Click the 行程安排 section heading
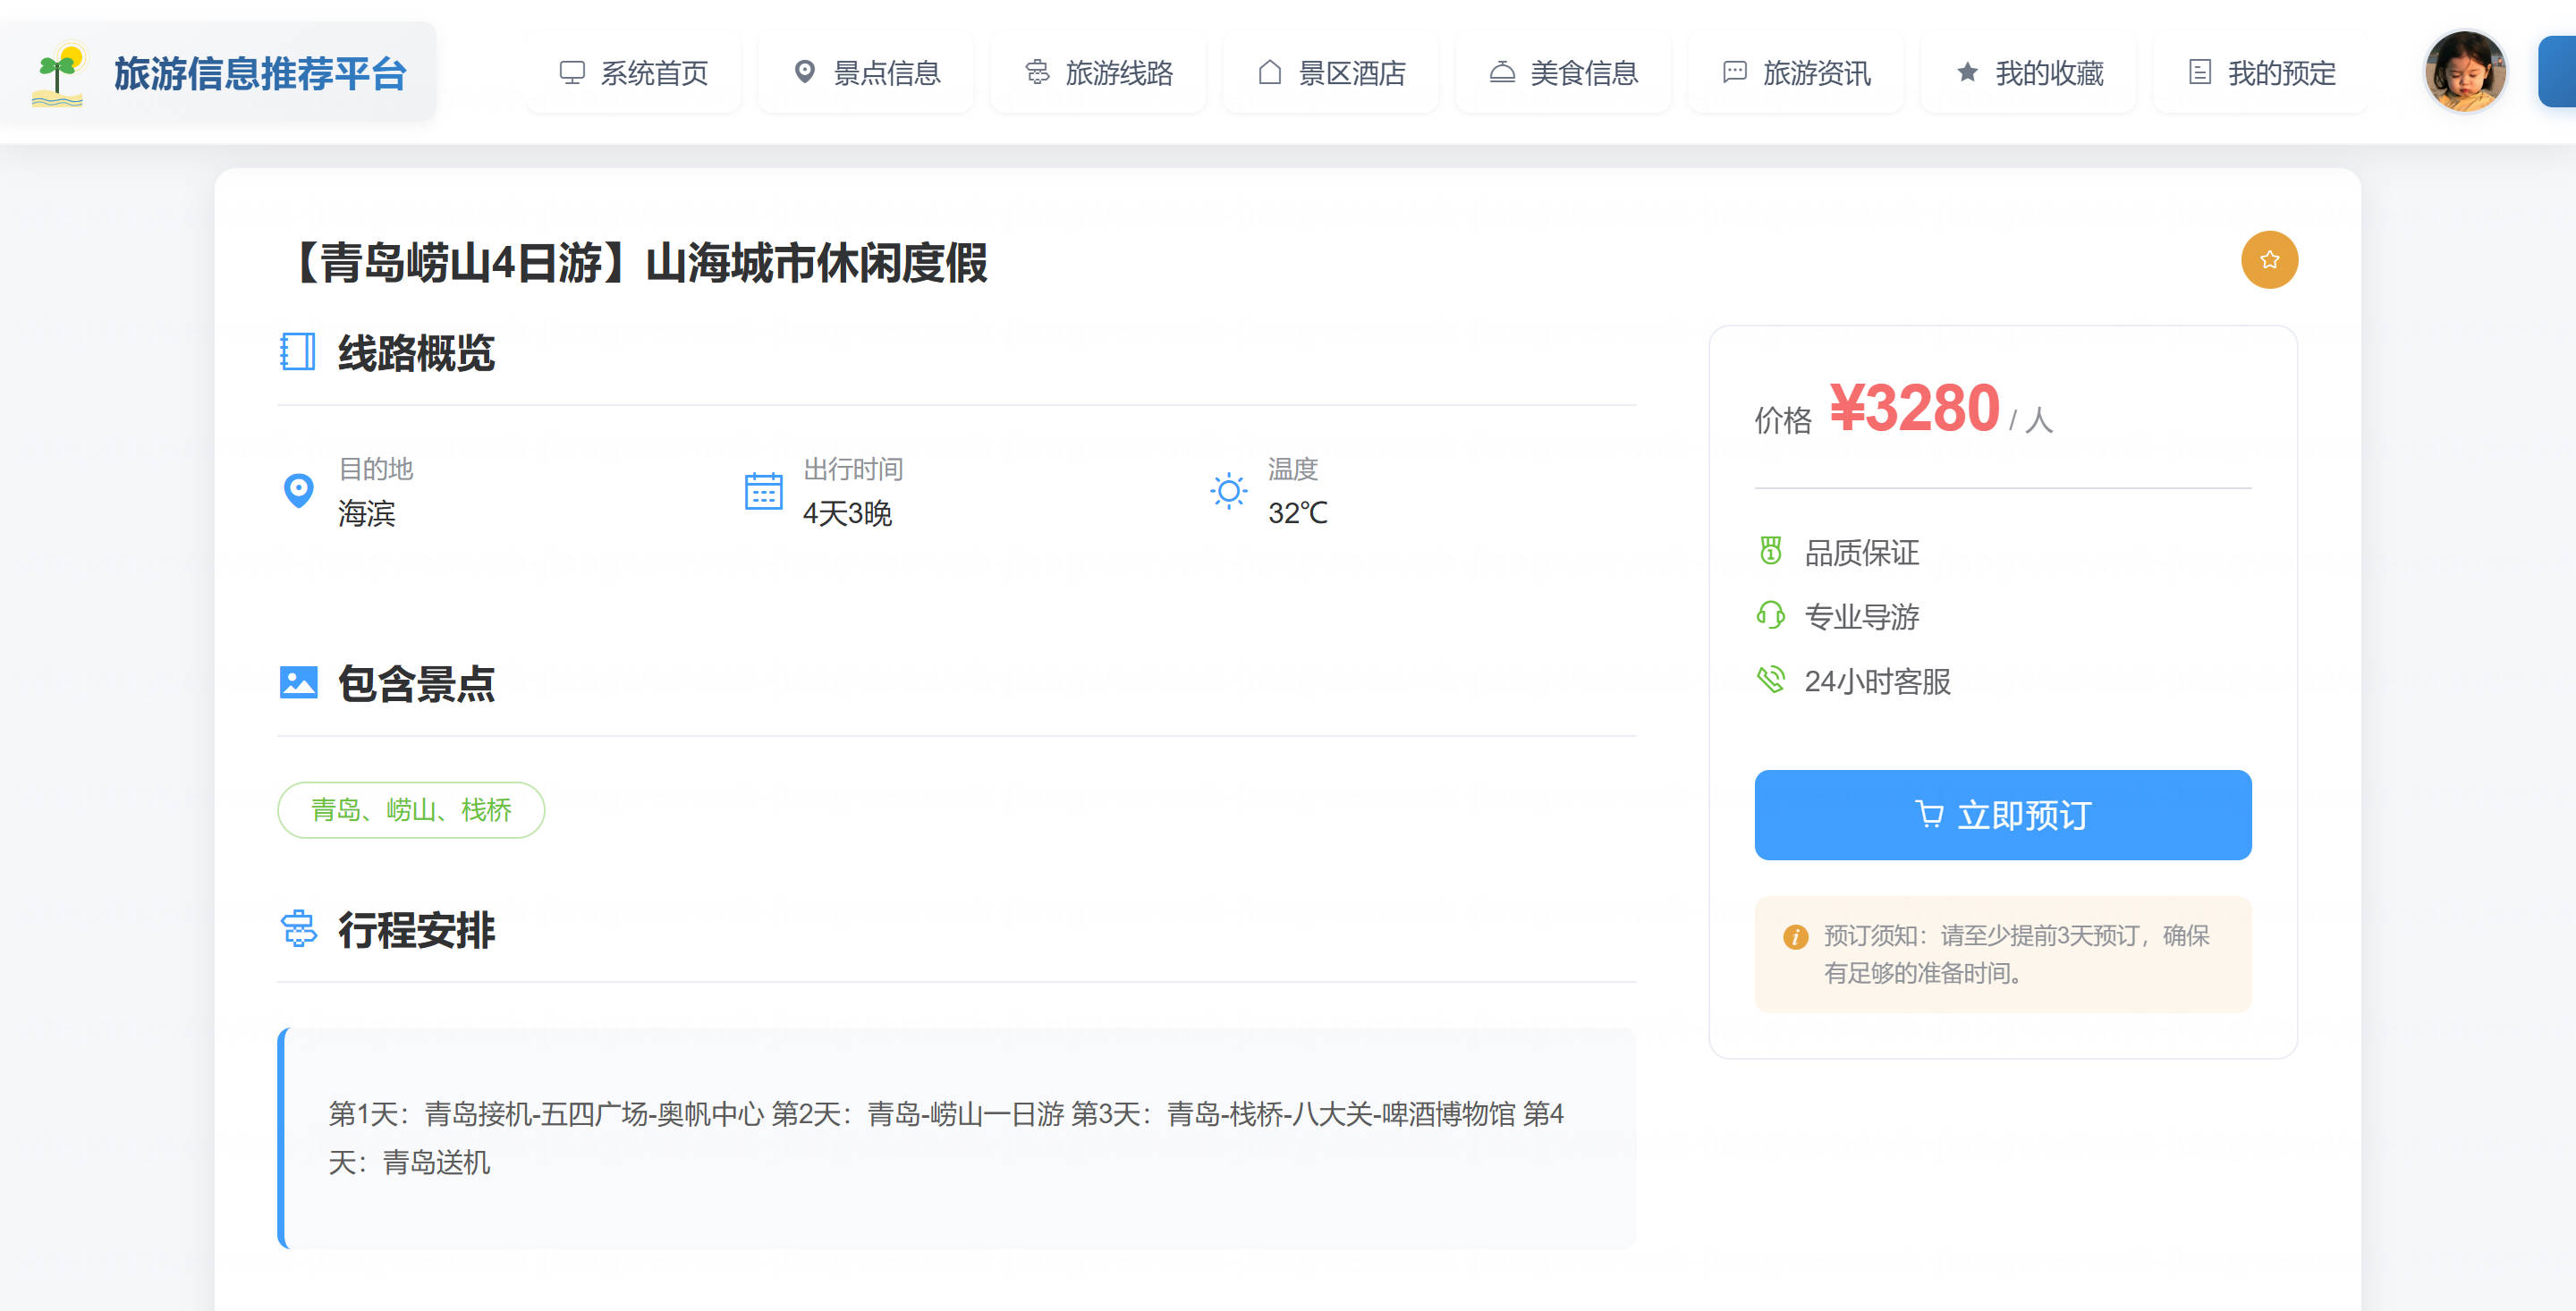2576x1311 pixels. pos(416,929)
